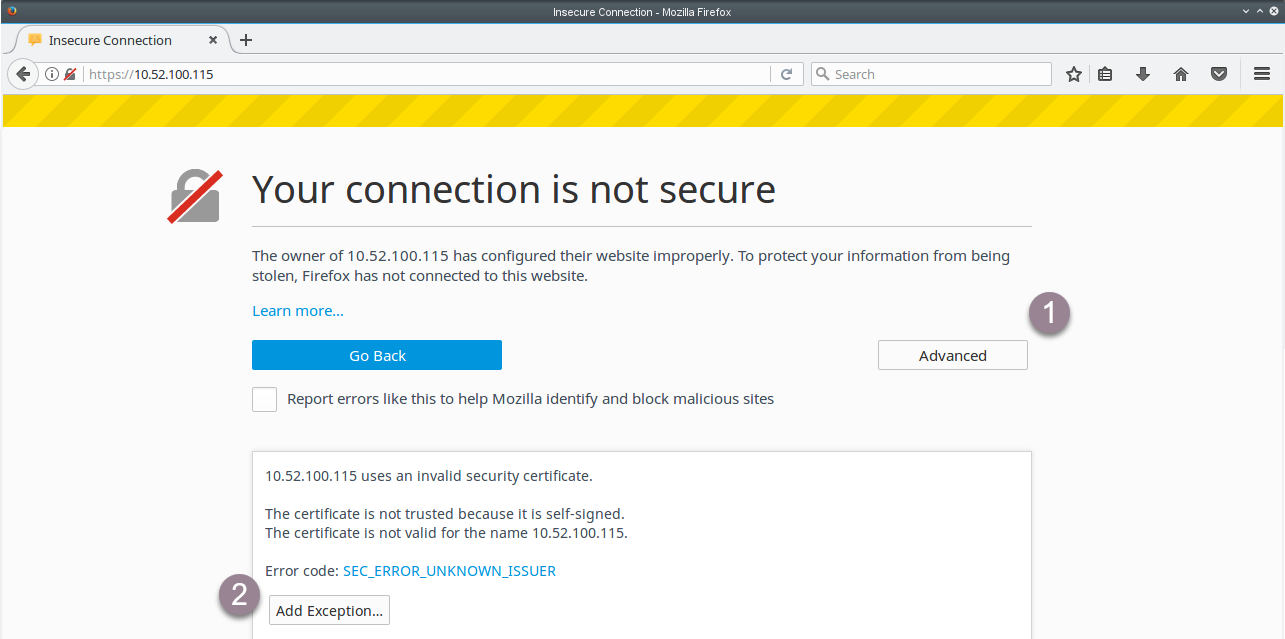Viewport: 1285px width, 639px height.
Task: Close the Insecure Connection tab
Action: coord(212,40)
